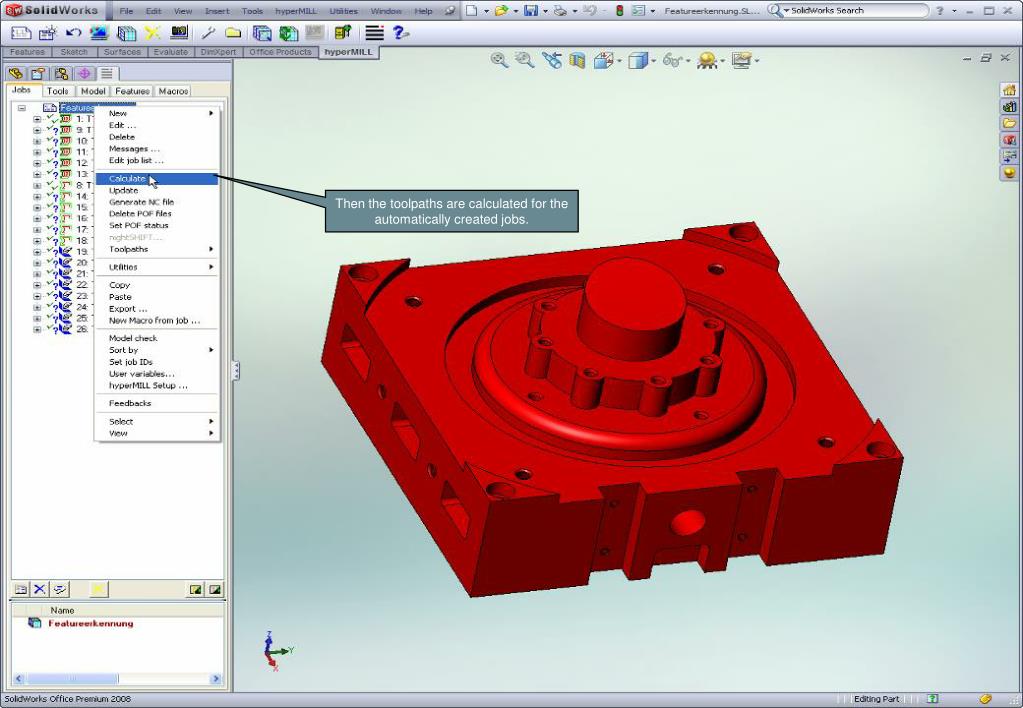Image resolution: width=1023 pixels, height=708 pixels.
Task: Open the PropertyManager tab icon
Action: (38, 73)
